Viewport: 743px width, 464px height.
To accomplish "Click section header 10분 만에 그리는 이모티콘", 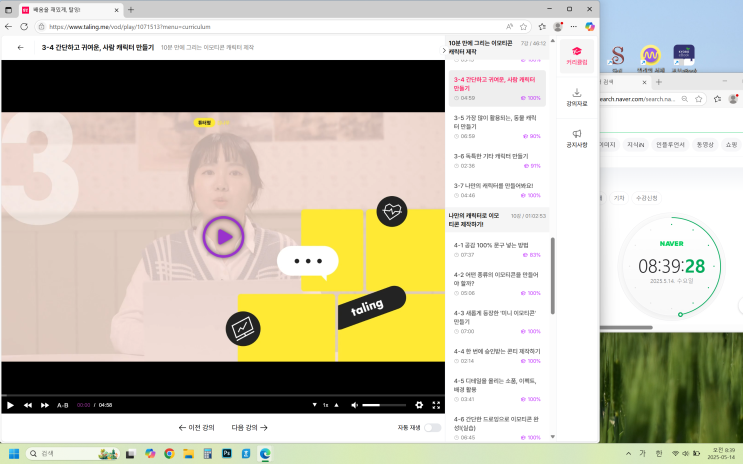I will click(x=497, y=47).
